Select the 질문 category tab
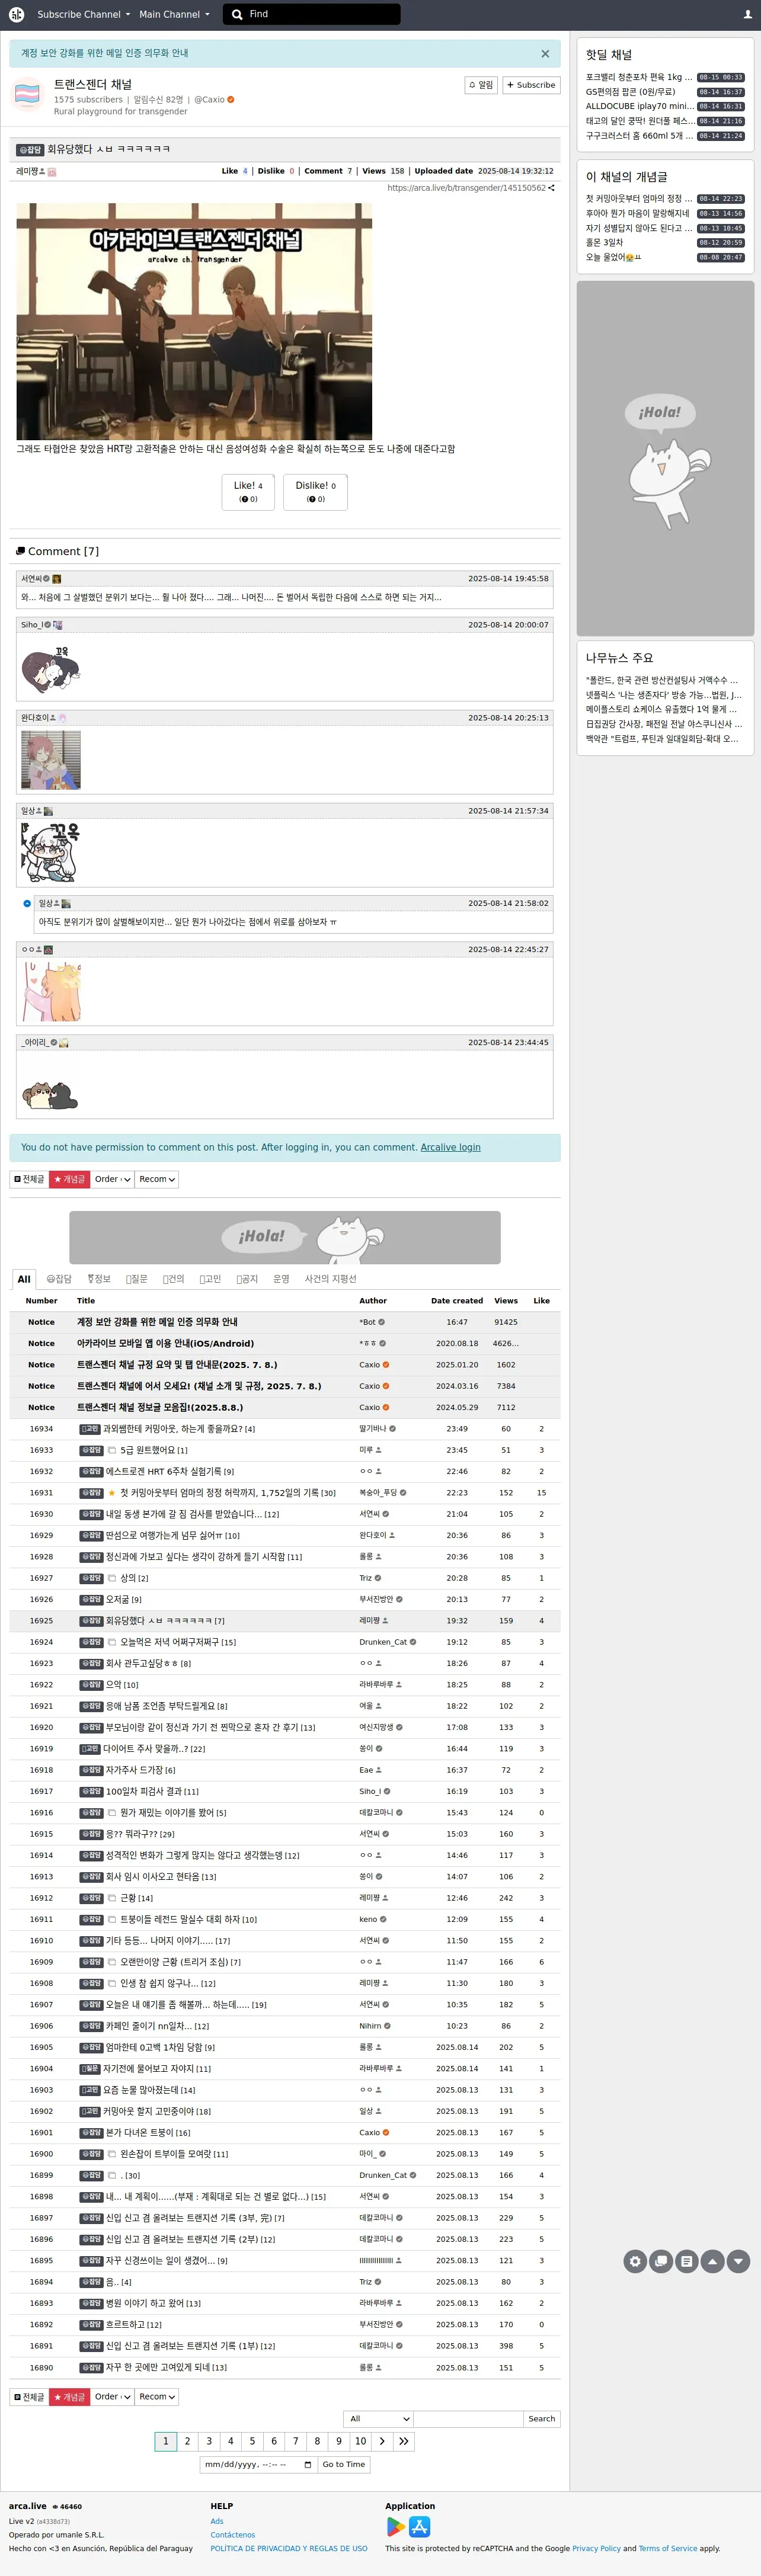Image resolution: width=761 pixels, height=2576 pixels. click(137, 1279)
